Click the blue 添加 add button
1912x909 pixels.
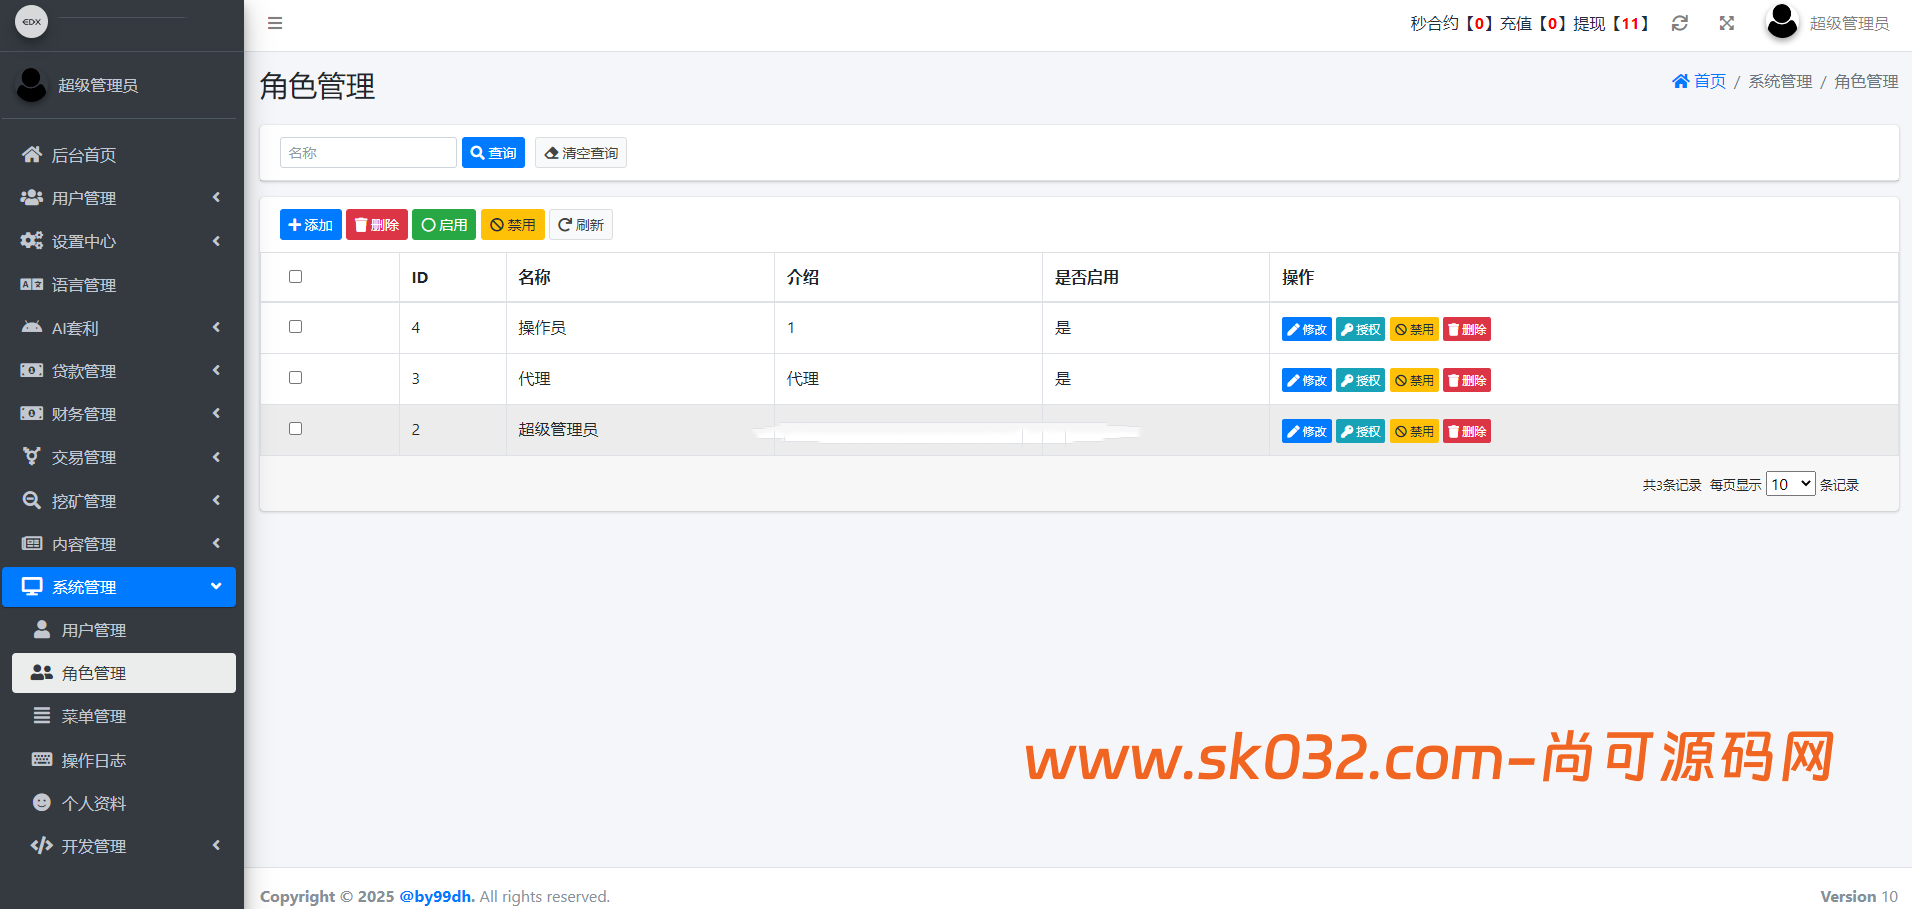point(310,225)
